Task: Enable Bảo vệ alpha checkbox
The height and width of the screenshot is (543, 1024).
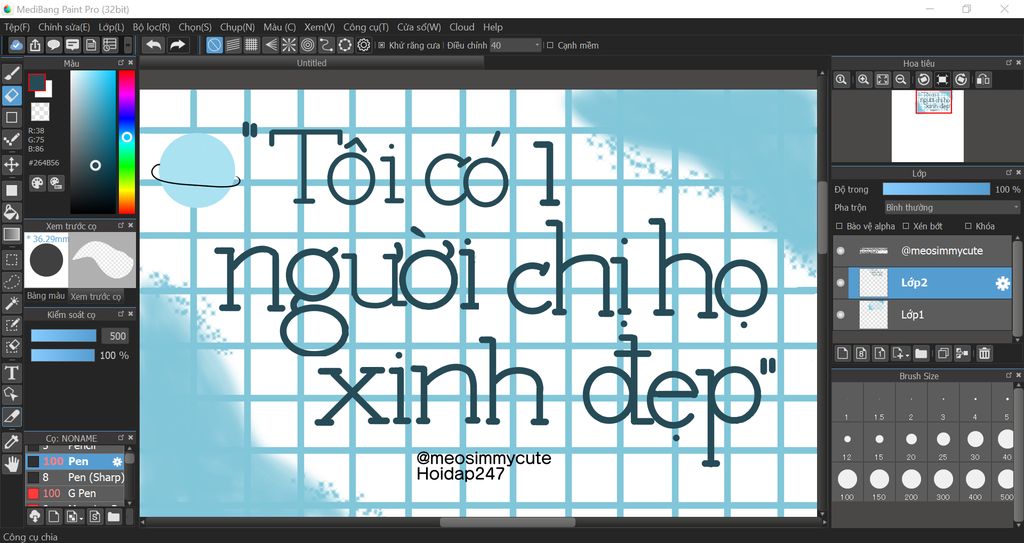Action: coord(839,226)
